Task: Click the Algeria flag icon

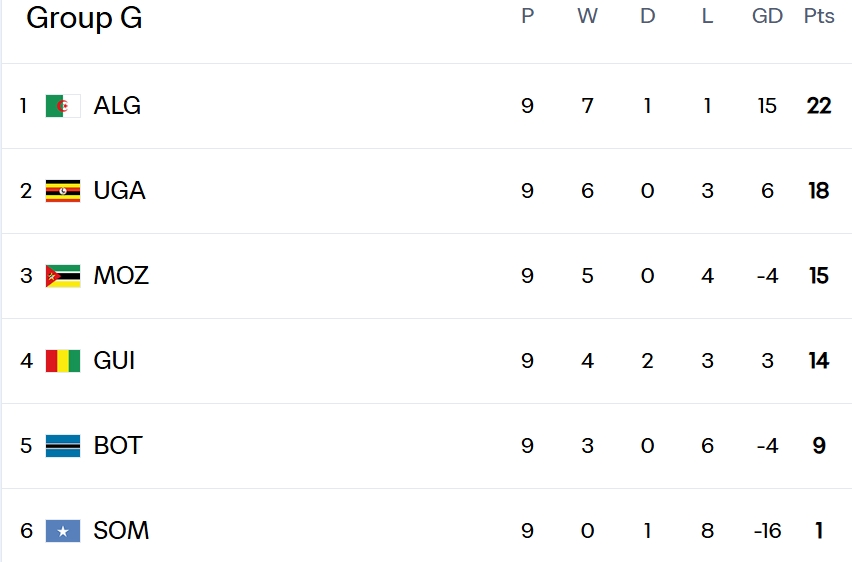Action: click(x=63, y=106)
